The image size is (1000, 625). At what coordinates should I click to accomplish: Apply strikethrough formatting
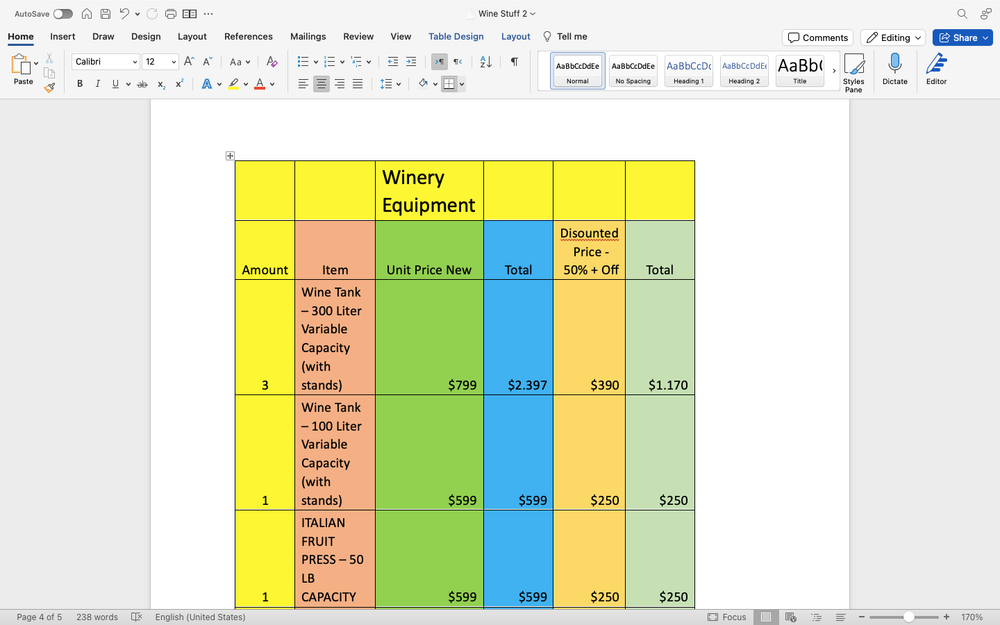pyautogui.click(x=143, y=84)
